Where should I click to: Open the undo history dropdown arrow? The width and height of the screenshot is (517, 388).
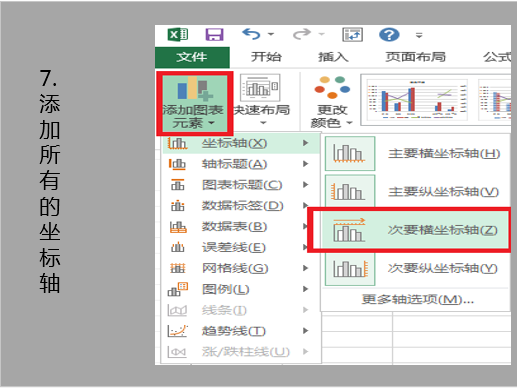pos(271,34)
